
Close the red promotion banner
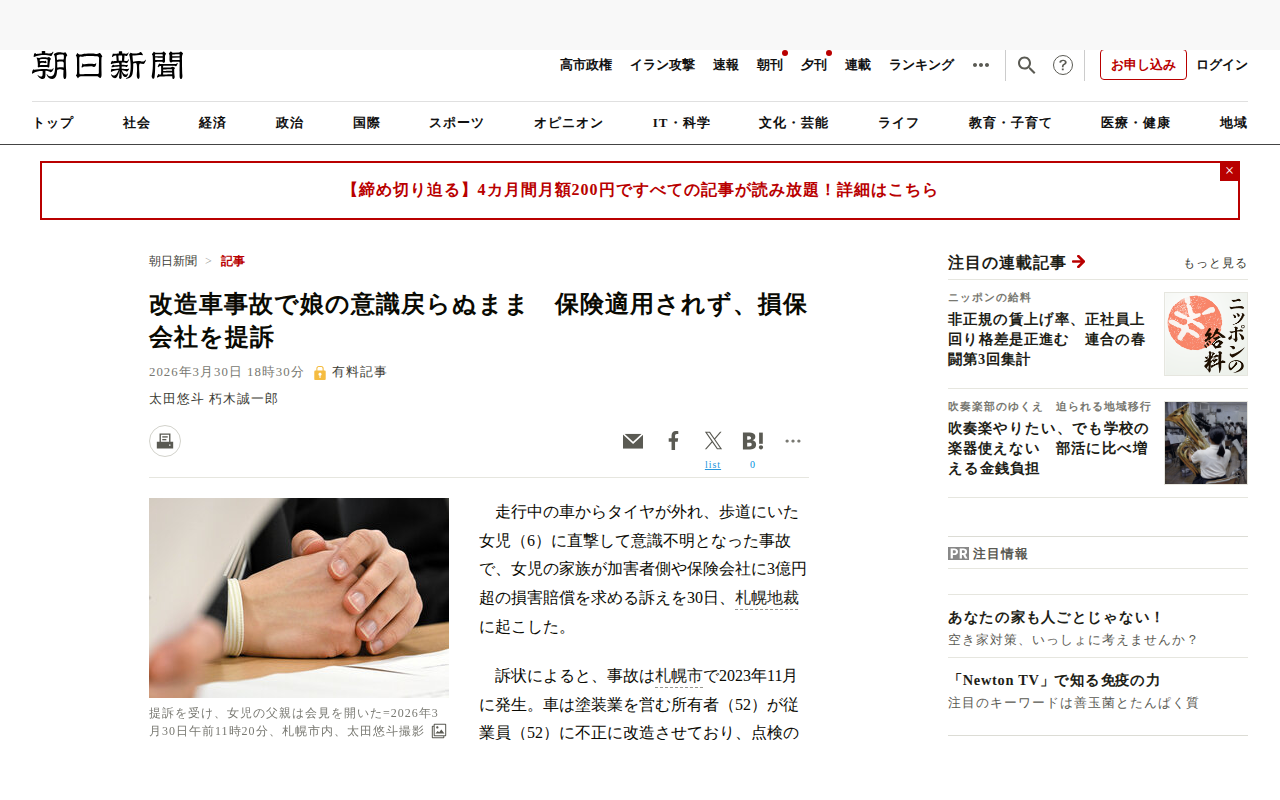[1230, 171]
